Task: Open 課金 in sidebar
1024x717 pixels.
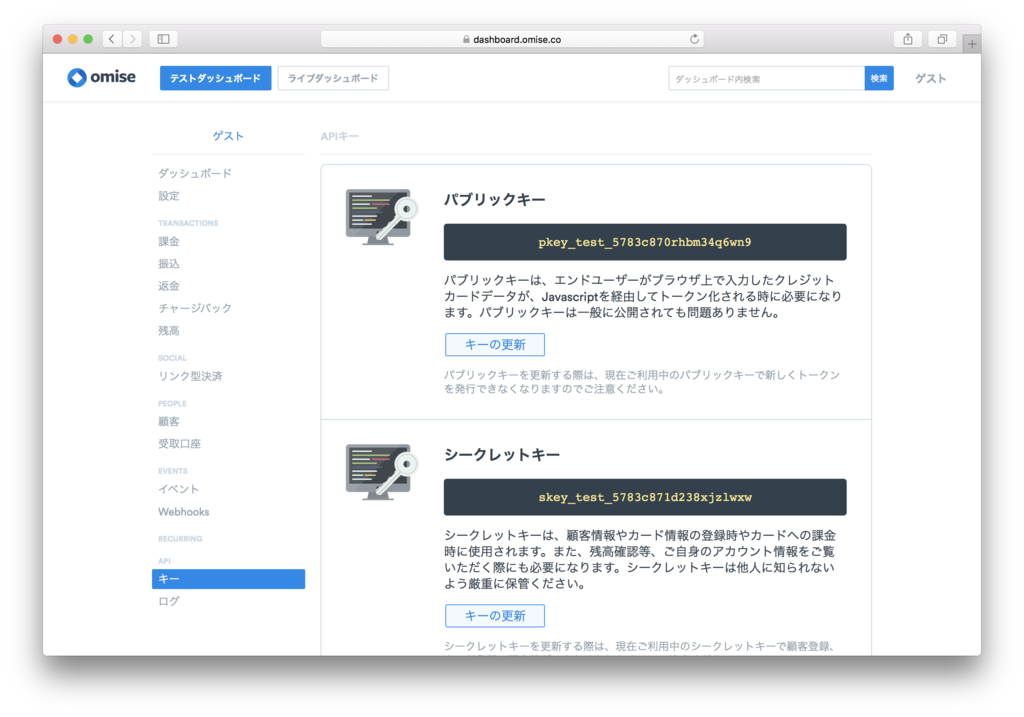Action: click(x=168, y=241)
